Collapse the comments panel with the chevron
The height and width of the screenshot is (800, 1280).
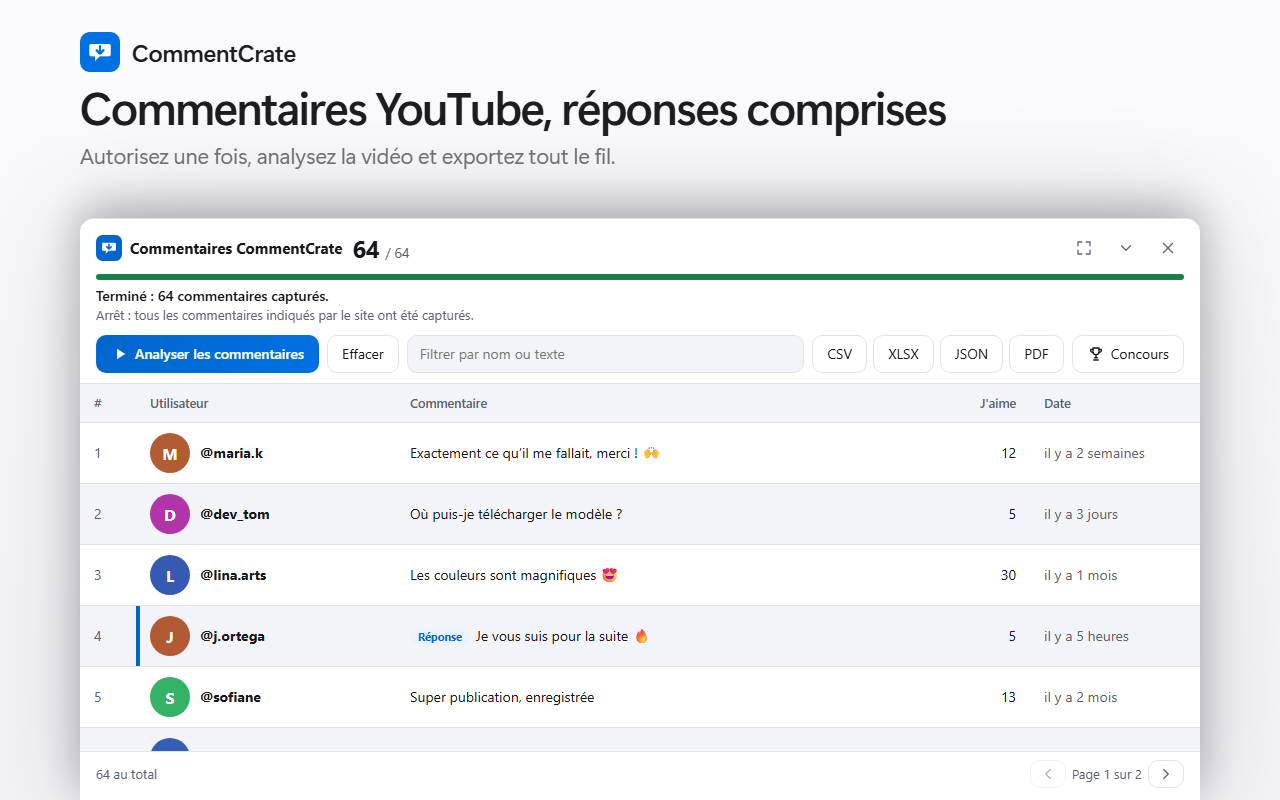(x=1126, y=248)
